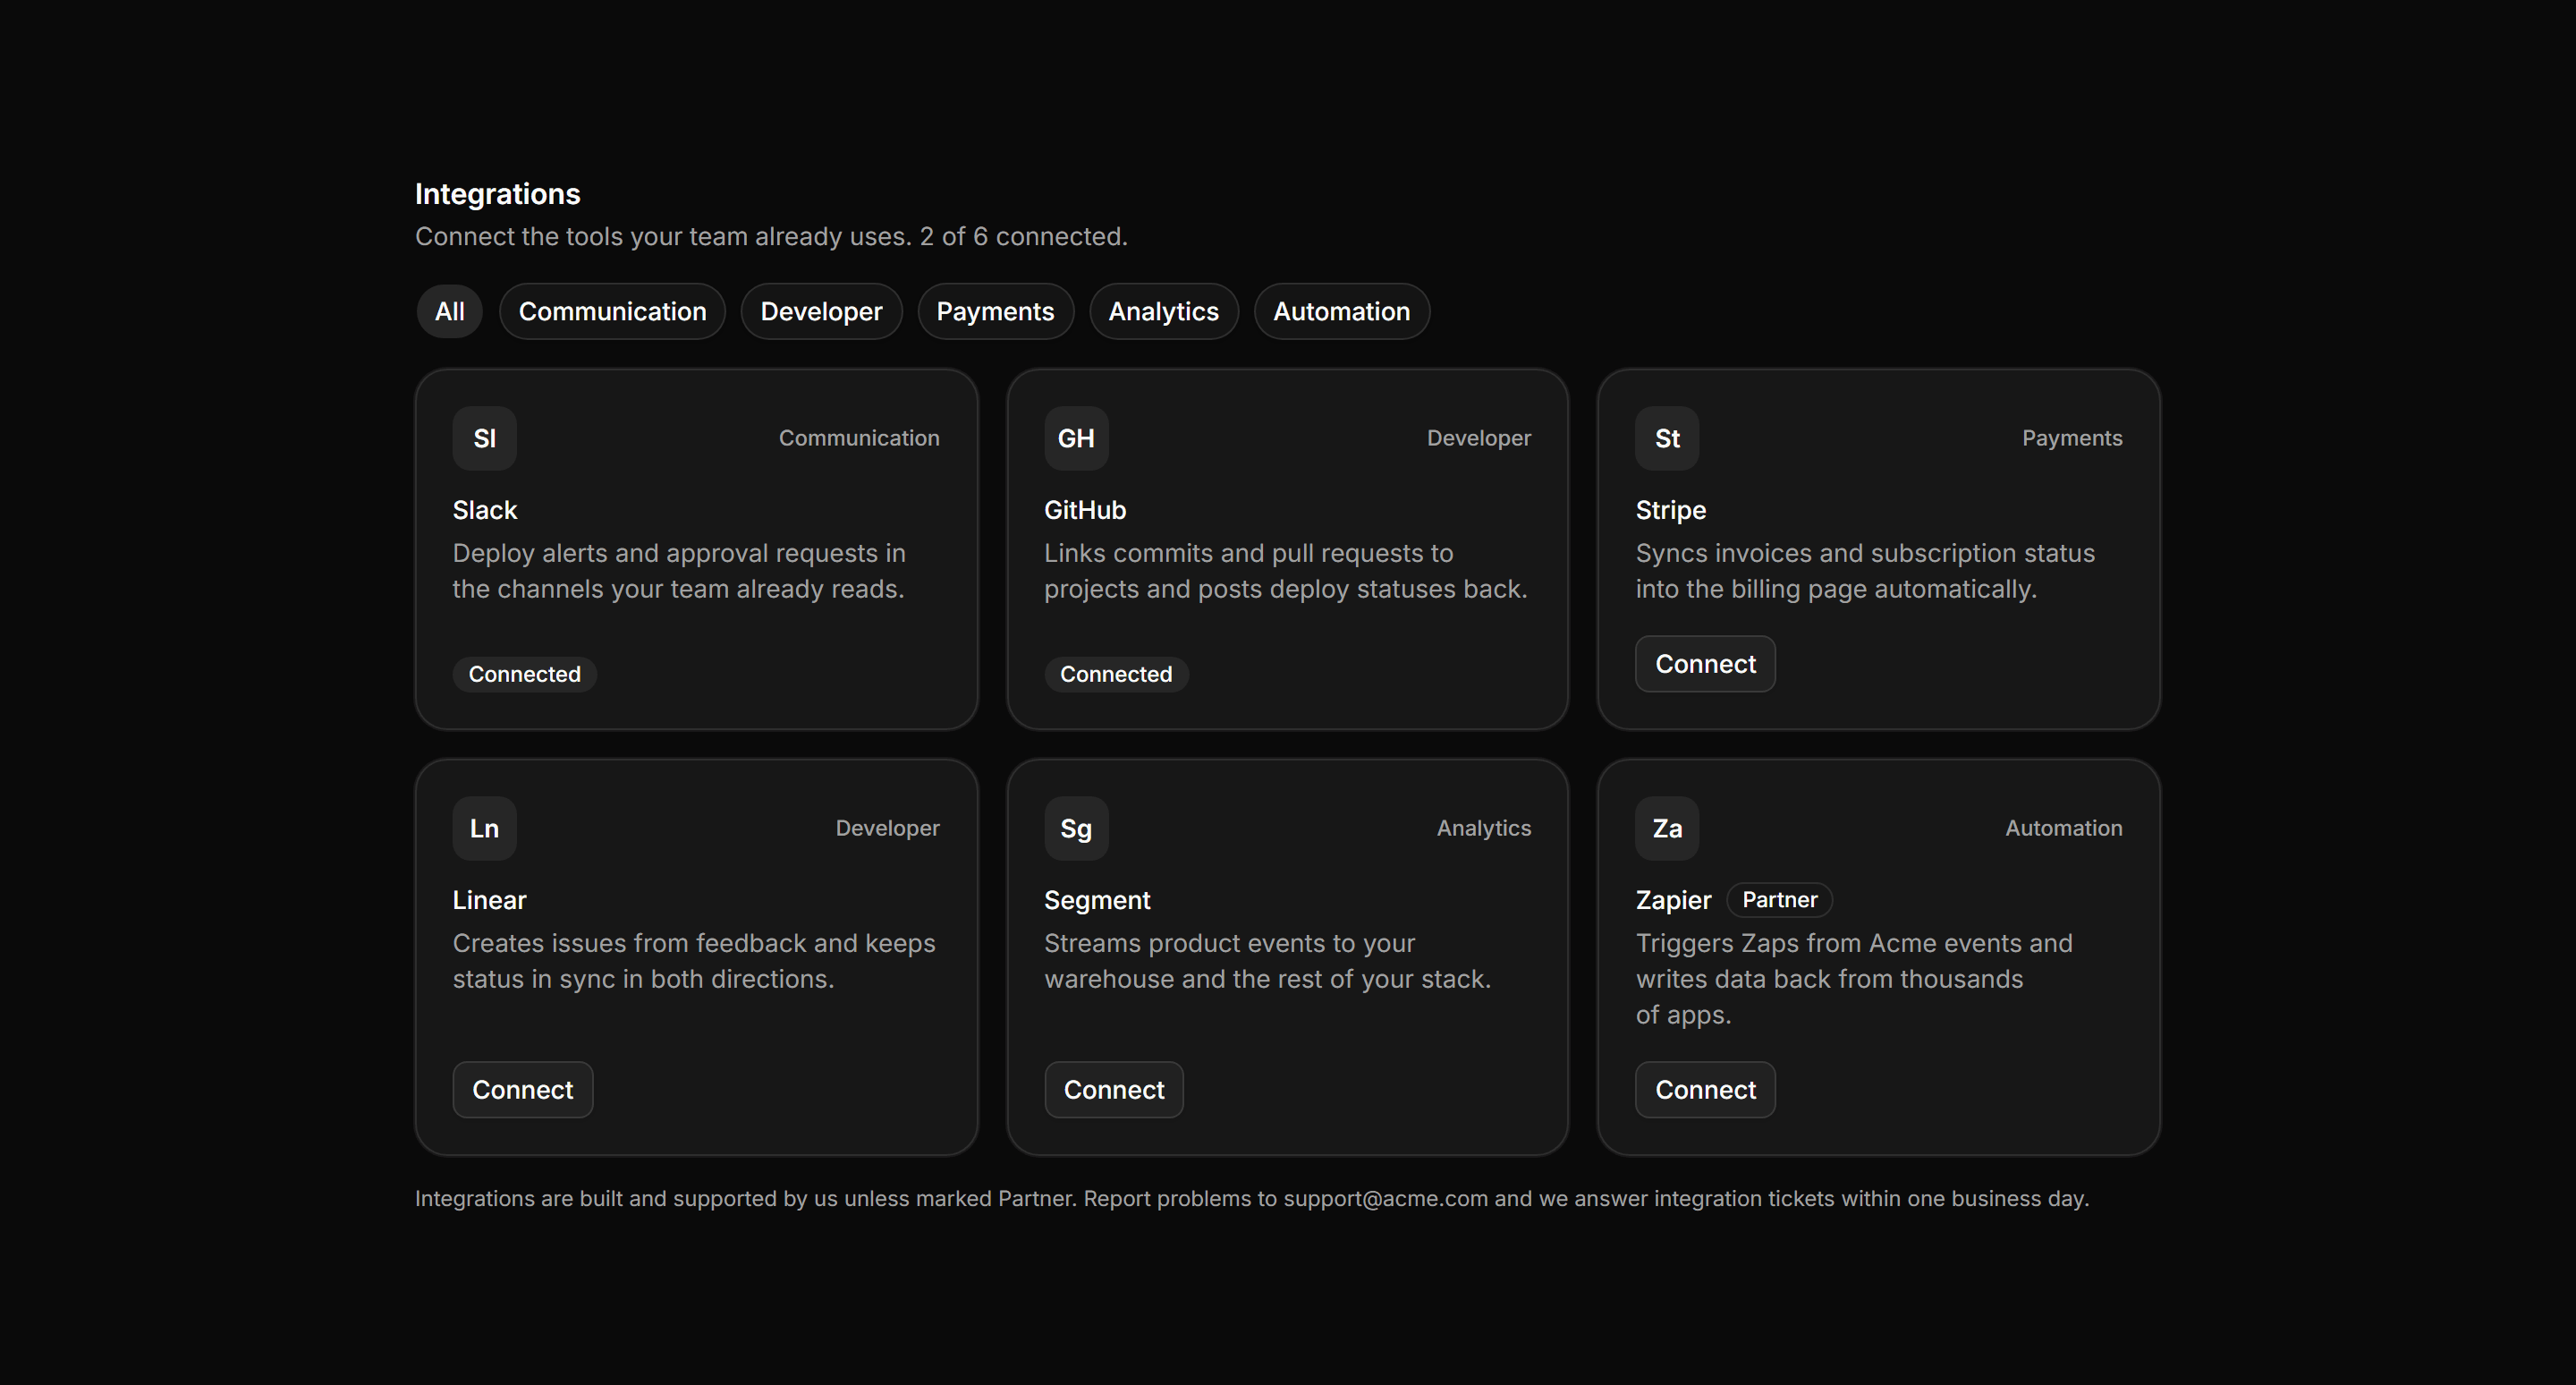The image size is (2576, 1385).
Task: Click Stripe's 'Syncs invoices and subscription status' description
Action: (x=1865, y=571)
